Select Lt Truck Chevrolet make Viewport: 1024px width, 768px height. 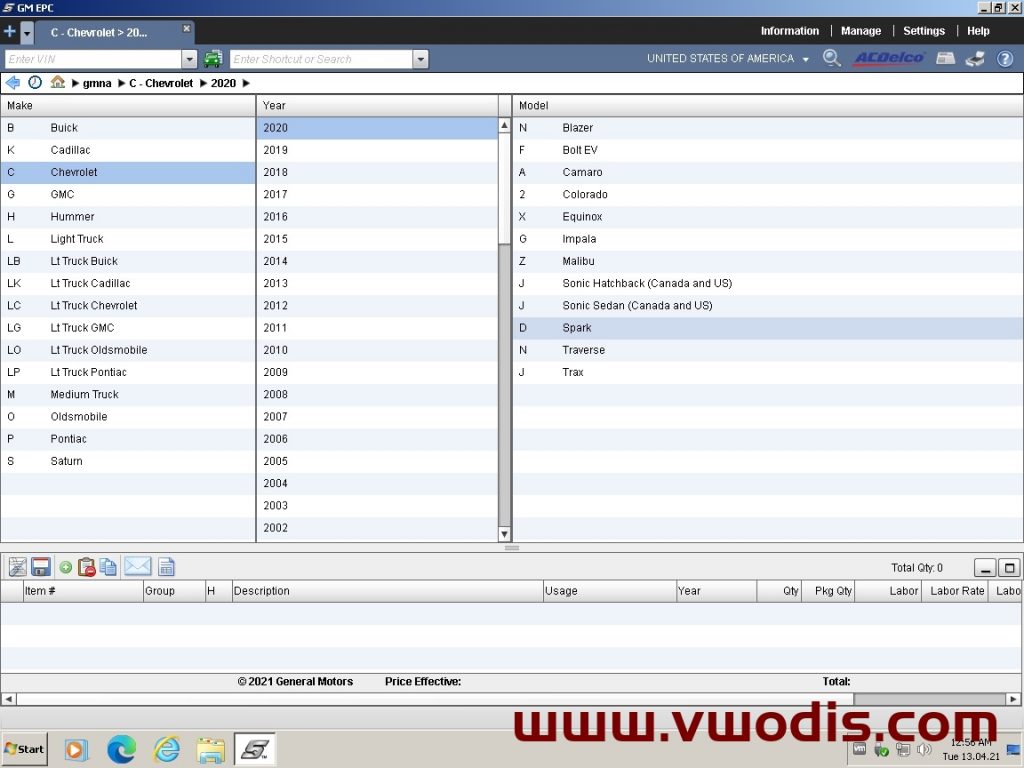[x=128, y=305]
